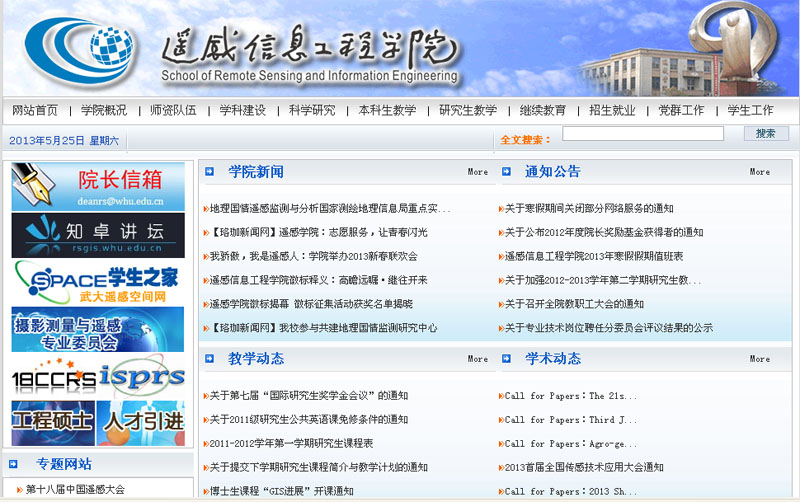Select 科学研究 in the navigation bar
The image size is (800, 502).
pos(312,110)
